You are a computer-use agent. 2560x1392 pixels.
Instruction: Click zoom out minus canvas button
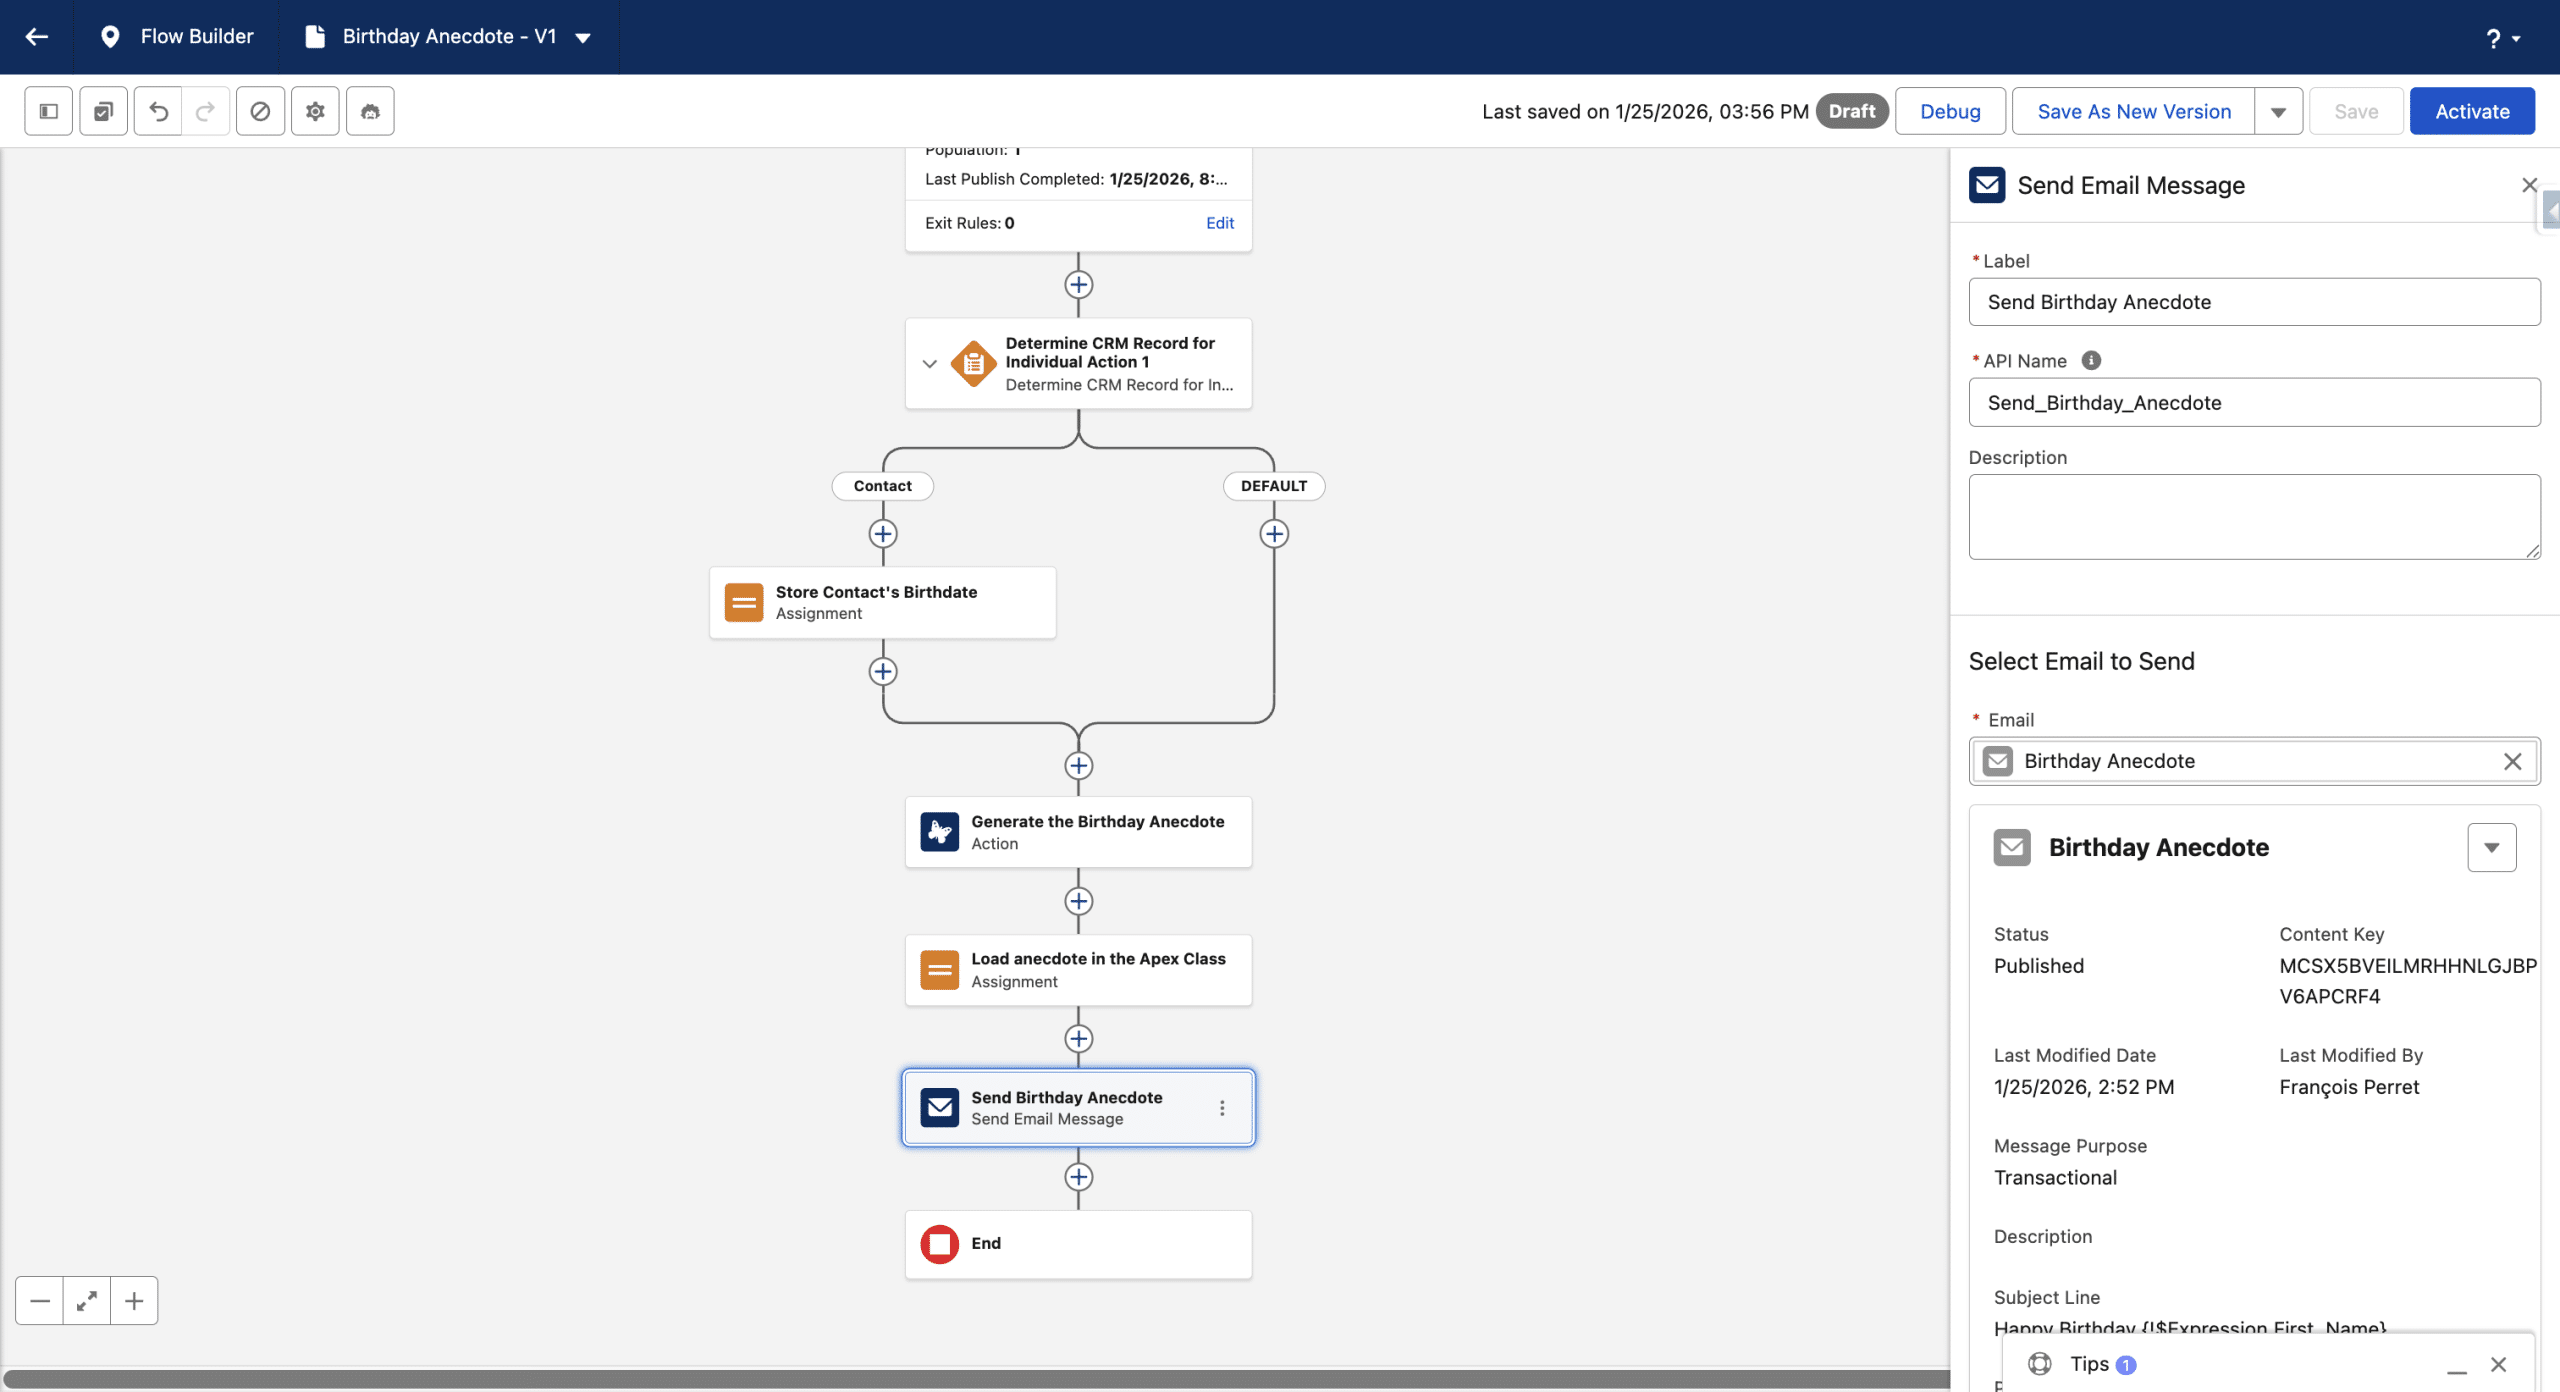40,1301
